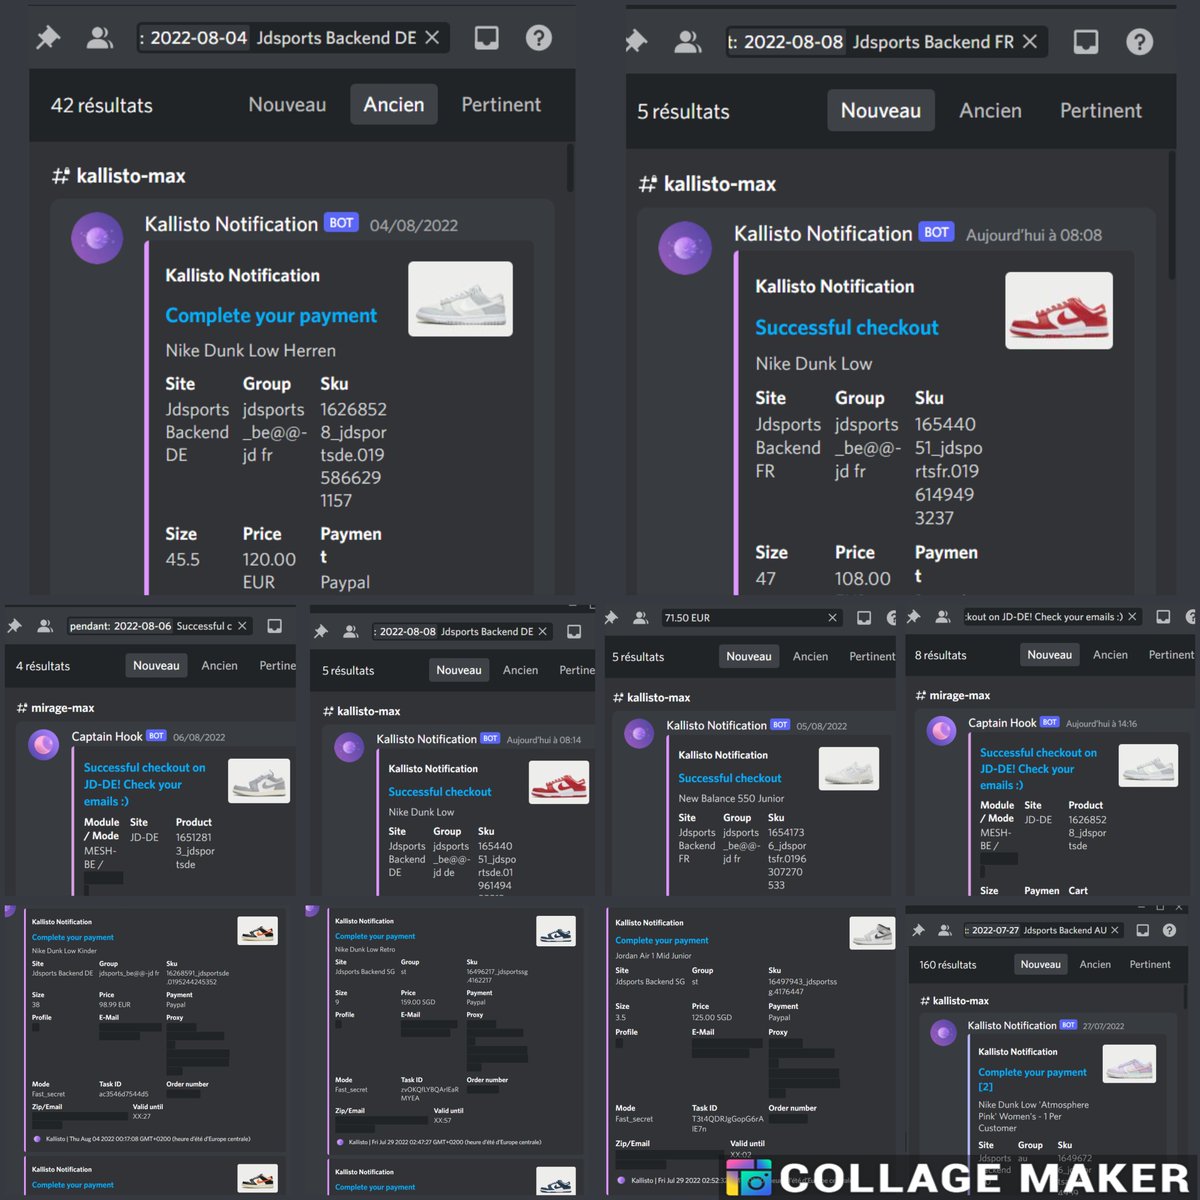This screenshot has width=1200, height=1200.
Task: Select Ancien tab in the Backend FR results
Action: tap(991, 110)
